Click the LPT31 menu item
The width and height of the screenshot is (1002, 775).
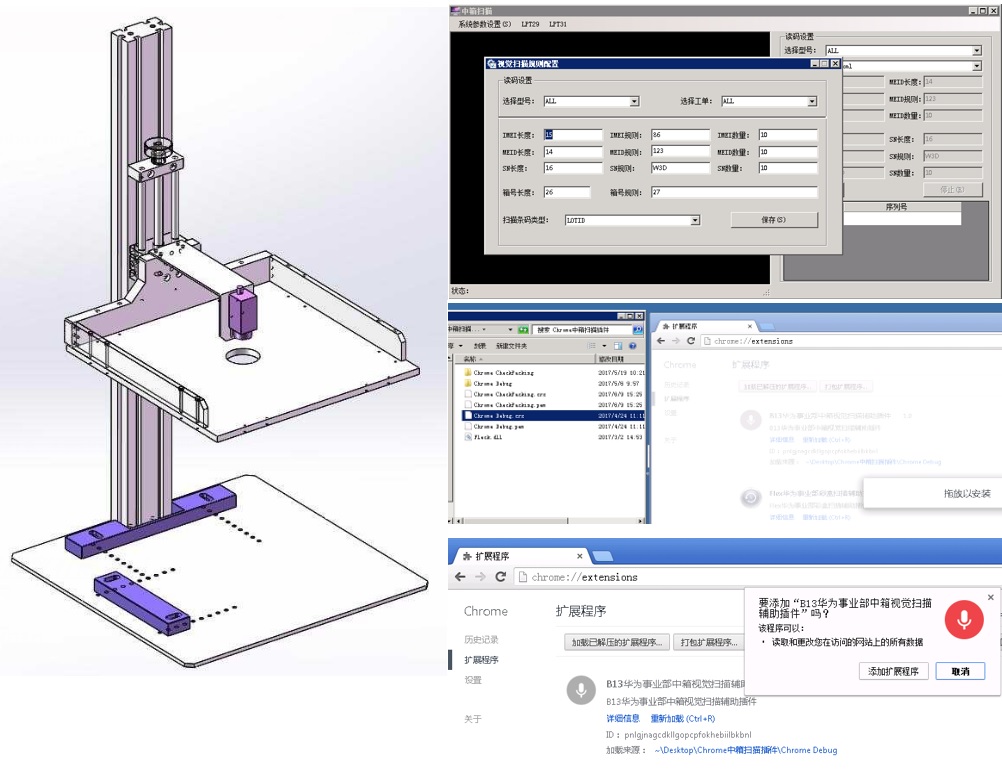pos(558,24)
